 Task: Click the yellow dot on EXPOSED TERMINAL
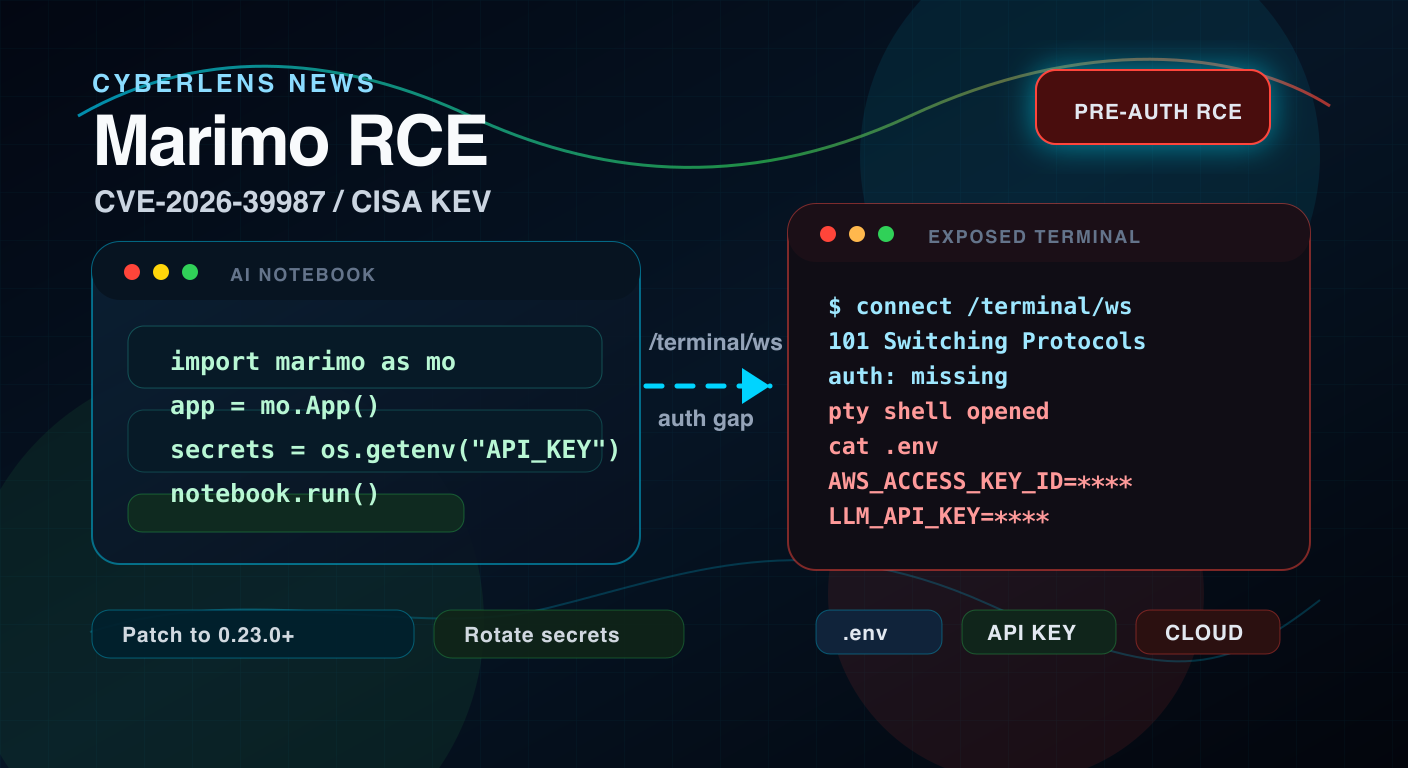[856, 234]
